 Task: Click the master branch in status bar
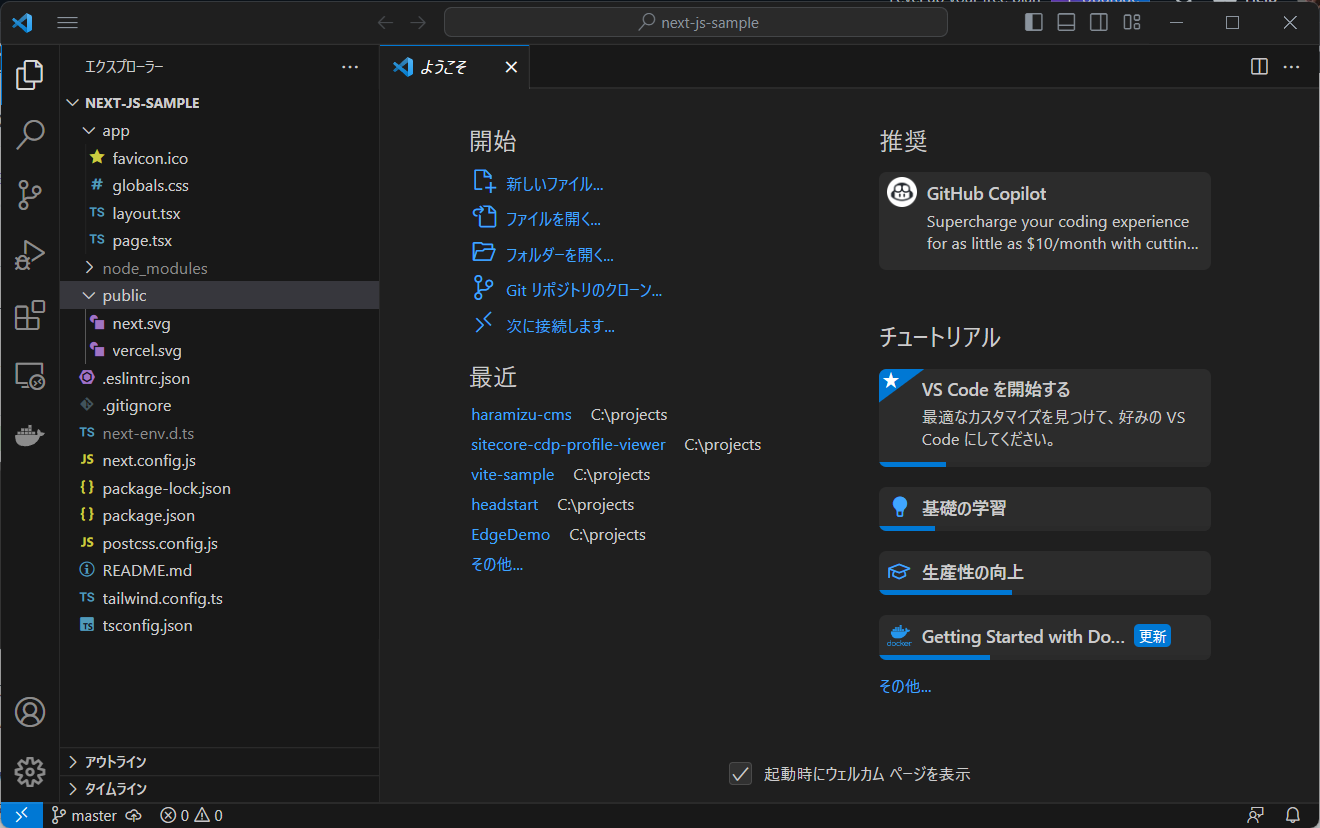tap(84, 815)
